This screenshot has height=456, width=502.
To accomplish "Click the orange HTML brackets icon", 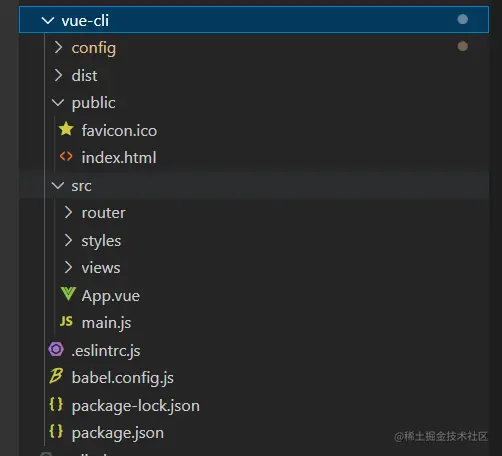I will 66,156.
